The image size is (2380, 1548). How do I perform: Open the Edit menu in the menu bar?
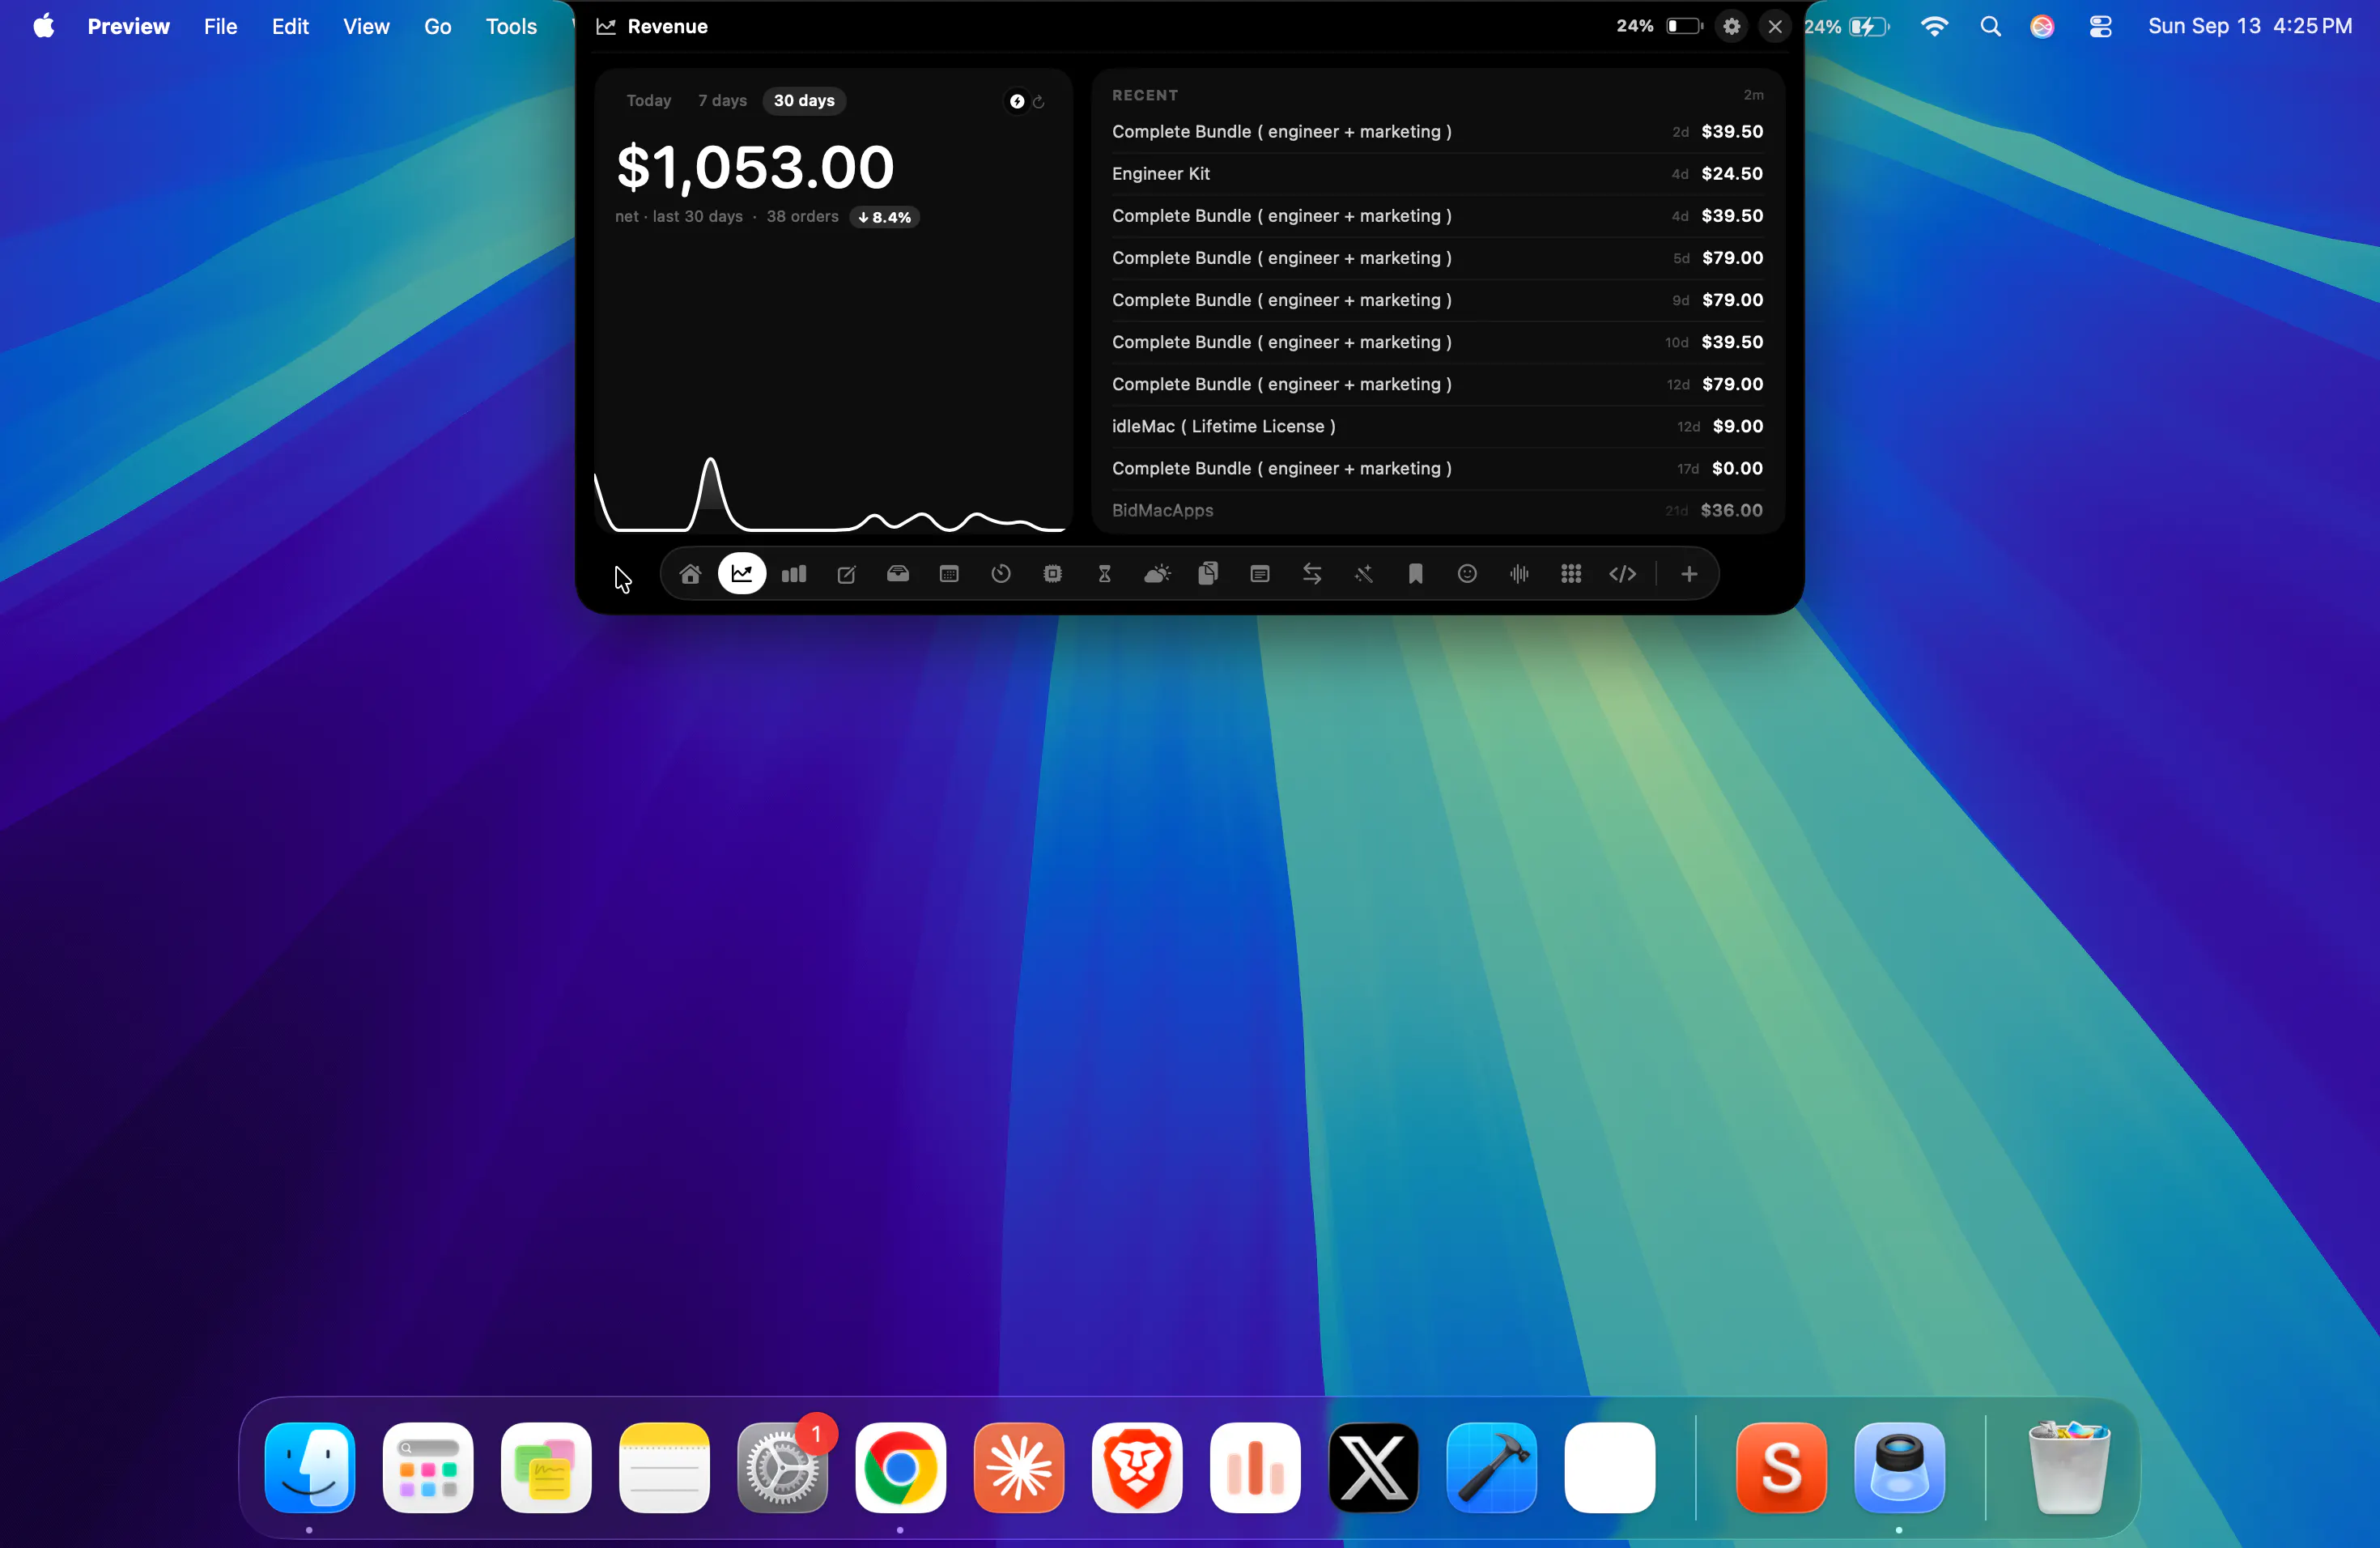[290, 26]
